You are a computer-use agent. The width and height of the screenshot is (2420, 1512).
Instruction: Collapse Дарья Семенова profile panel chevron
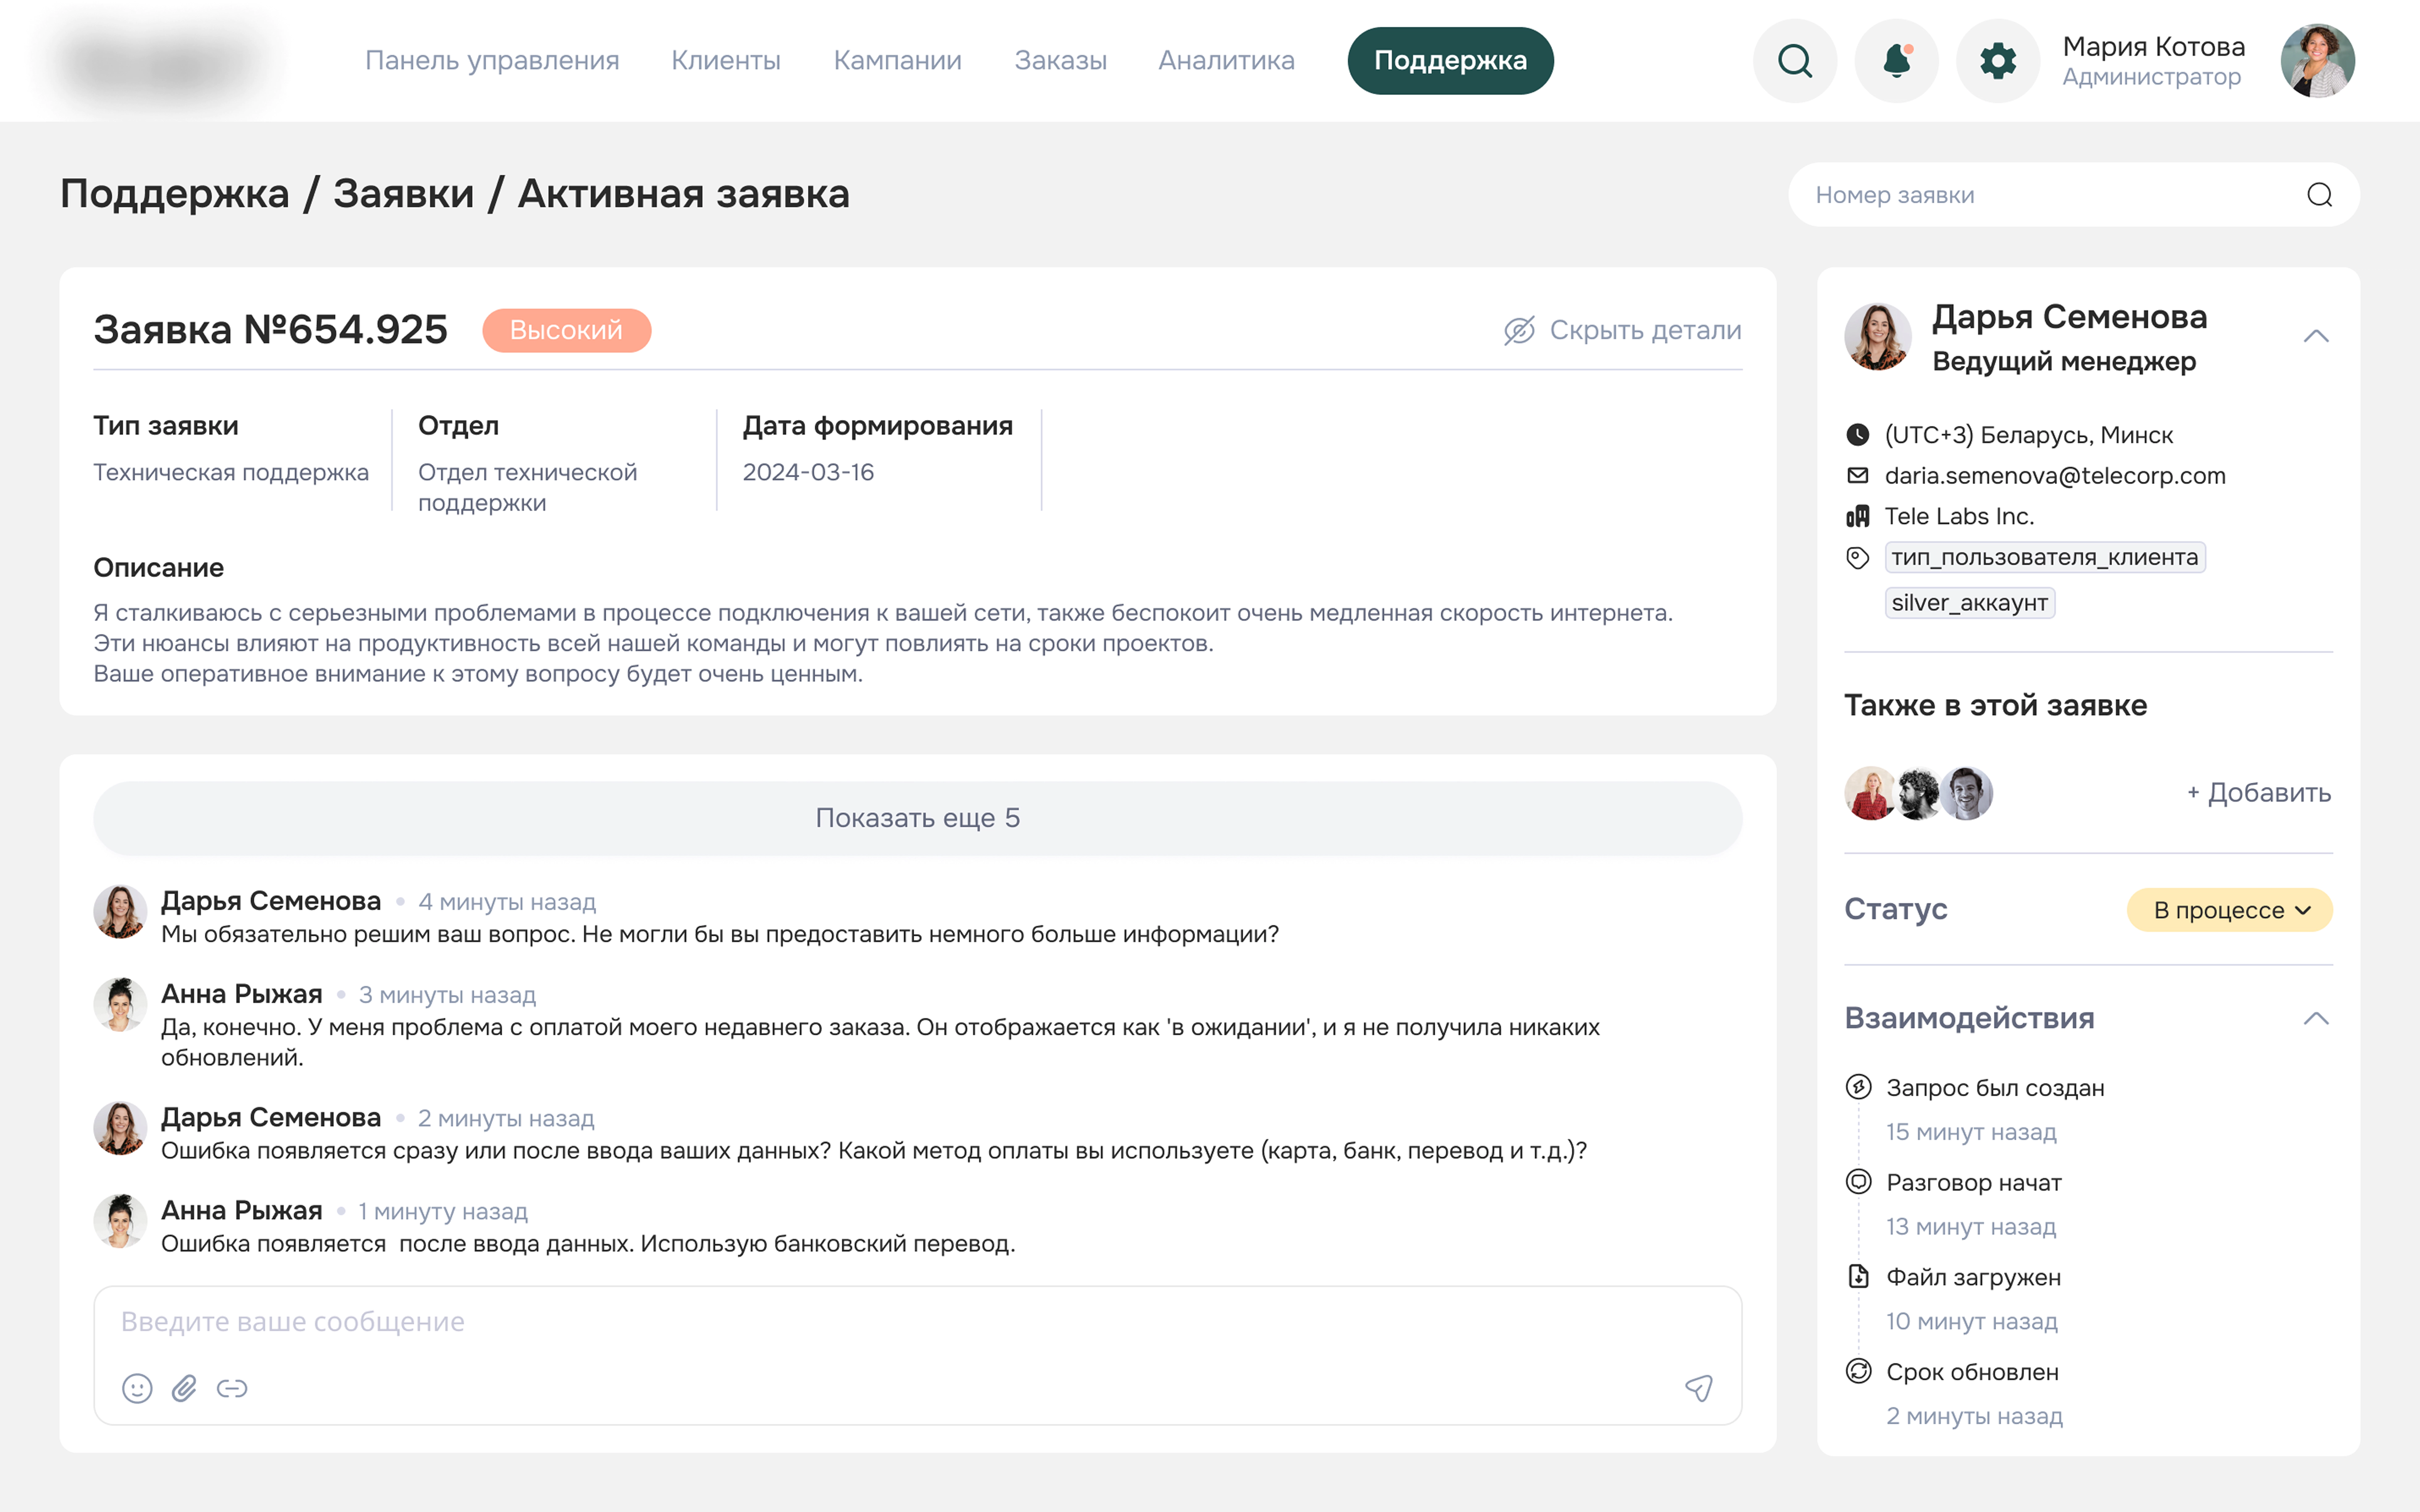2316,336
